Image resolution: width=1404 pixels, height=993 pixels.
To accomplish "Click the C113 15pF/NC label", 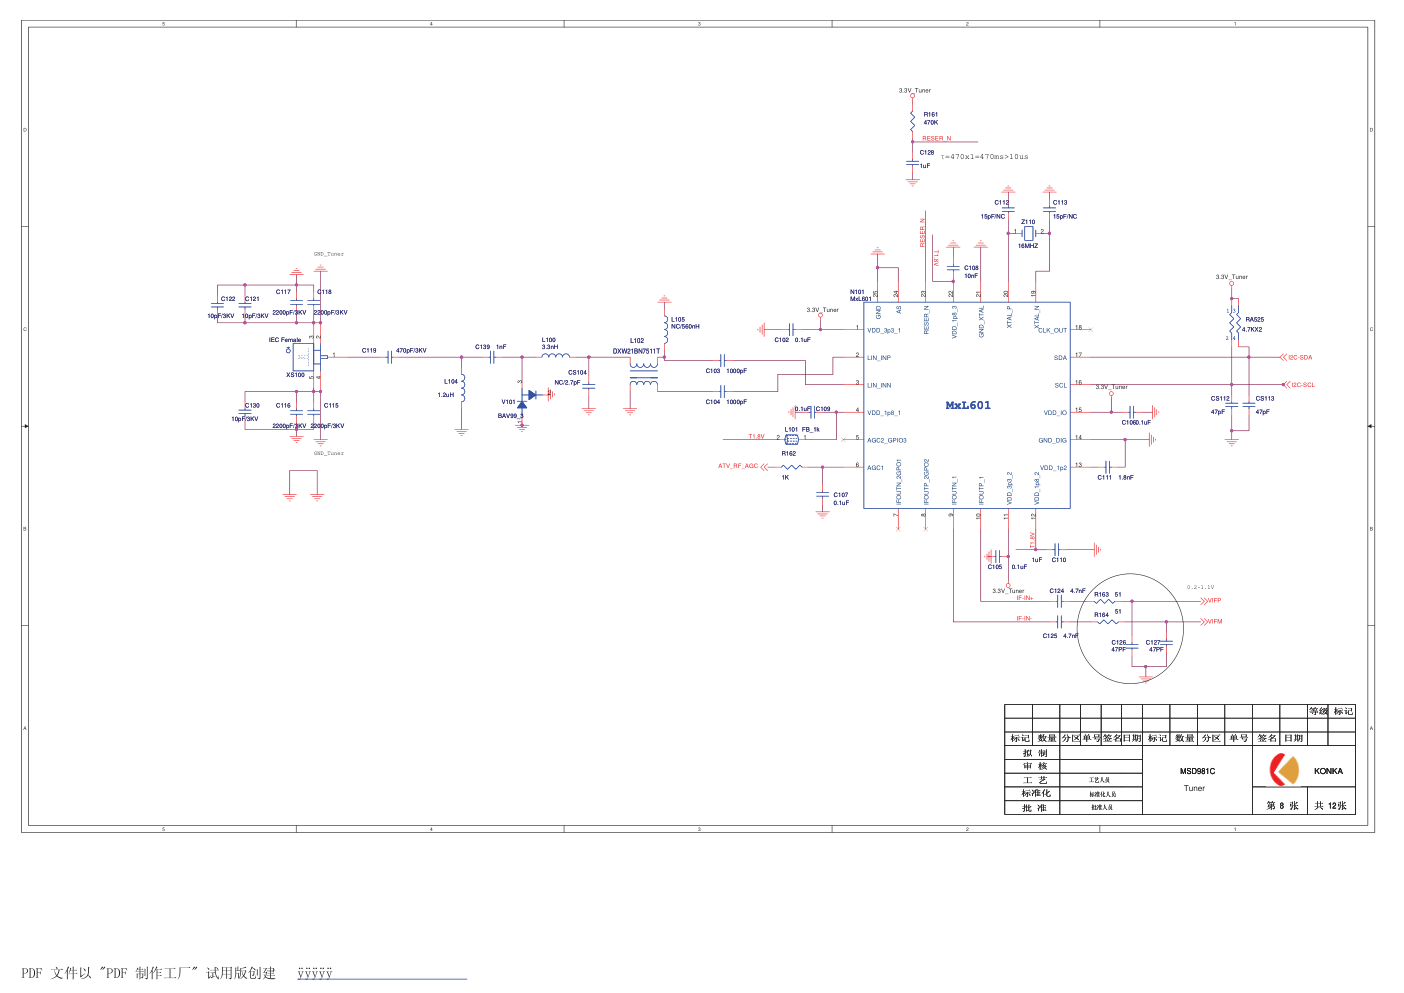I will (x=1064, y=209).
